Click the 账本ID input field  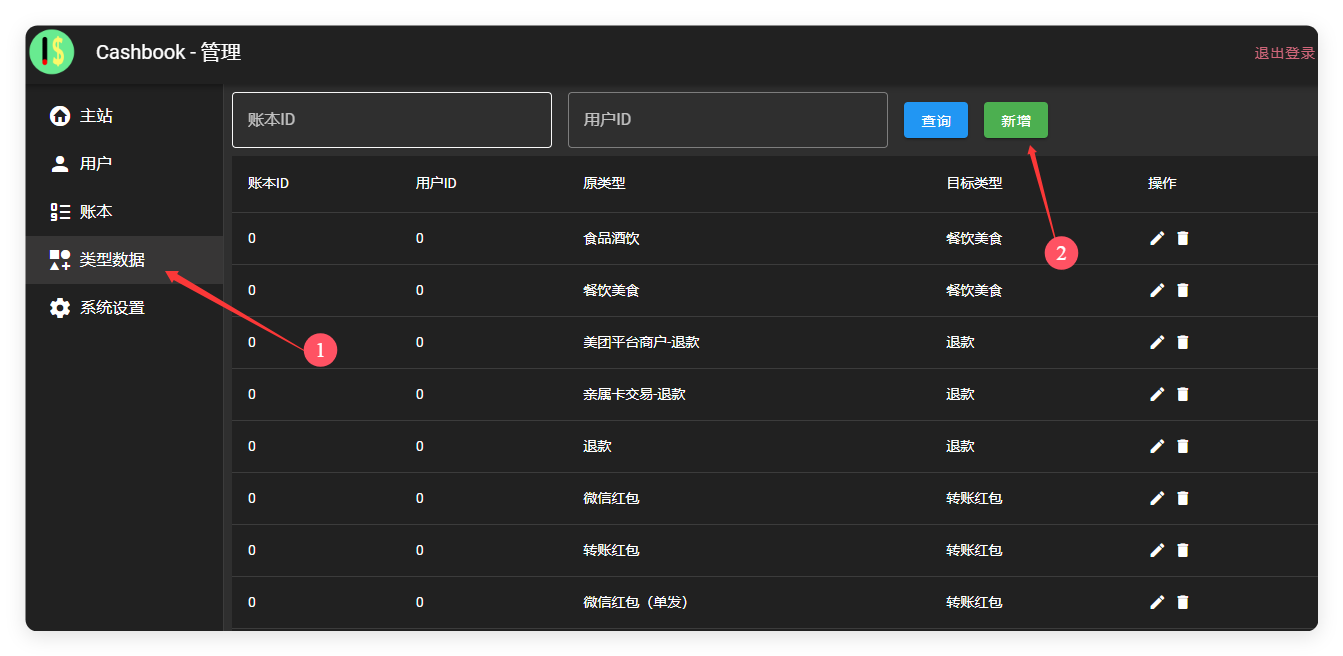(x=391, y=119)
